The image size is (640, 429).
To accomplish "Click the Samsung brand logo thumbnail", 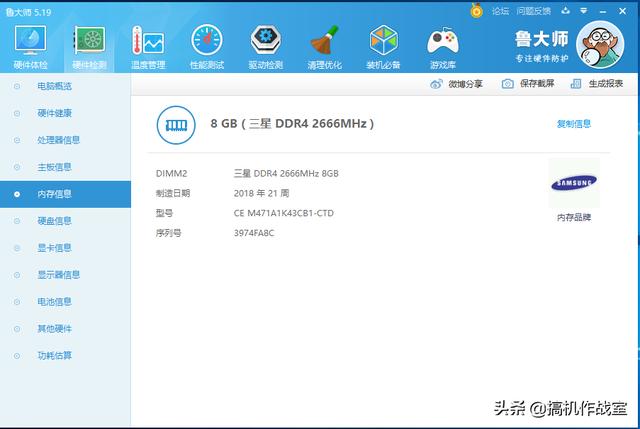I will [574, 183].
